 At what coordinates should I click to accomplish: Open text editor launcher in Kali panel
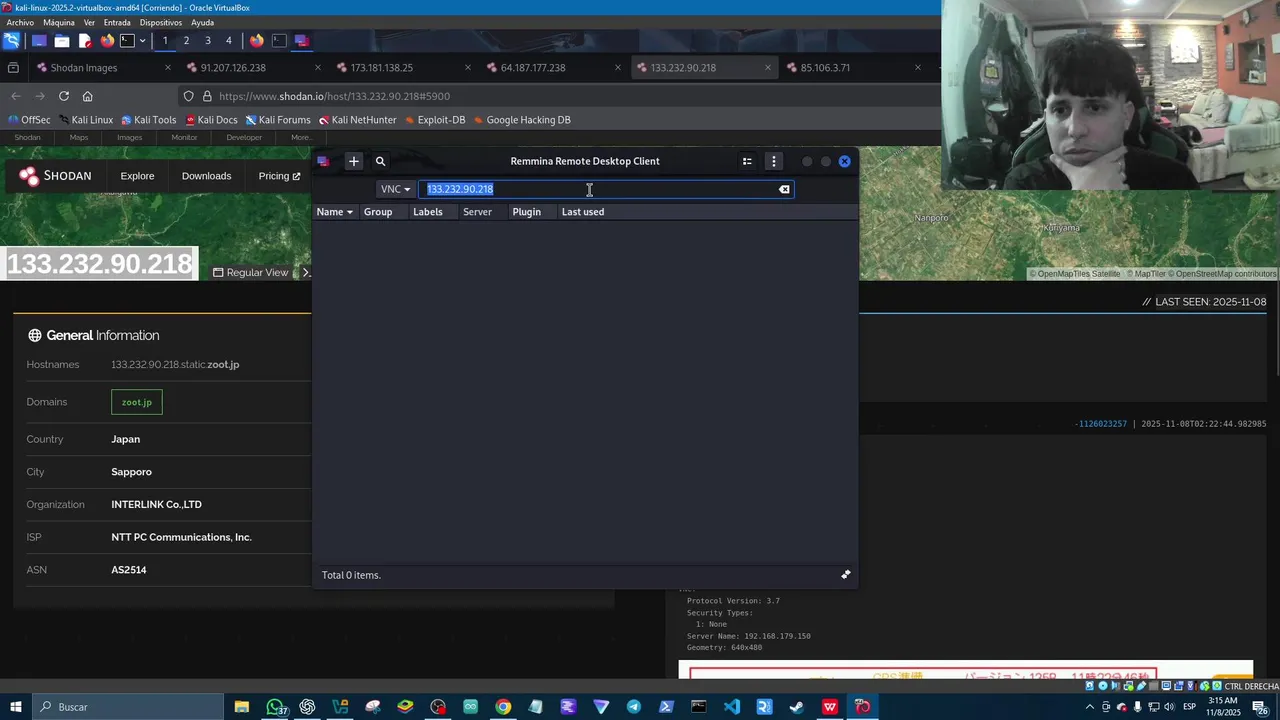(x=85, y=41)
